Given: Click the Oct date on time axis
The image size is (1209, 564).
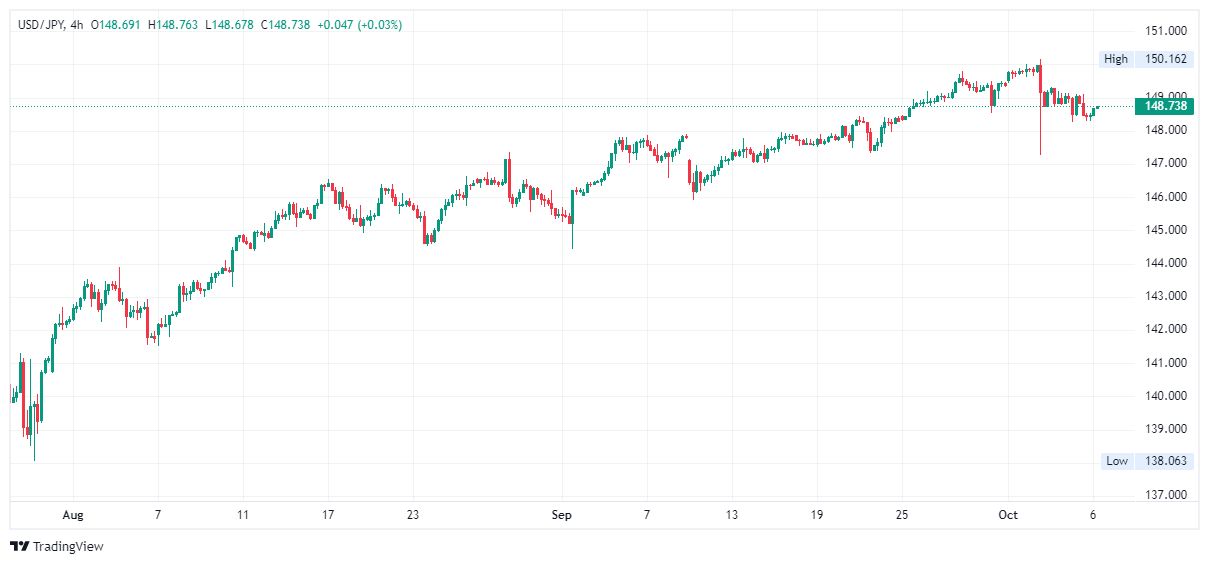Looking at the screenshot, I should (1008, 515).
